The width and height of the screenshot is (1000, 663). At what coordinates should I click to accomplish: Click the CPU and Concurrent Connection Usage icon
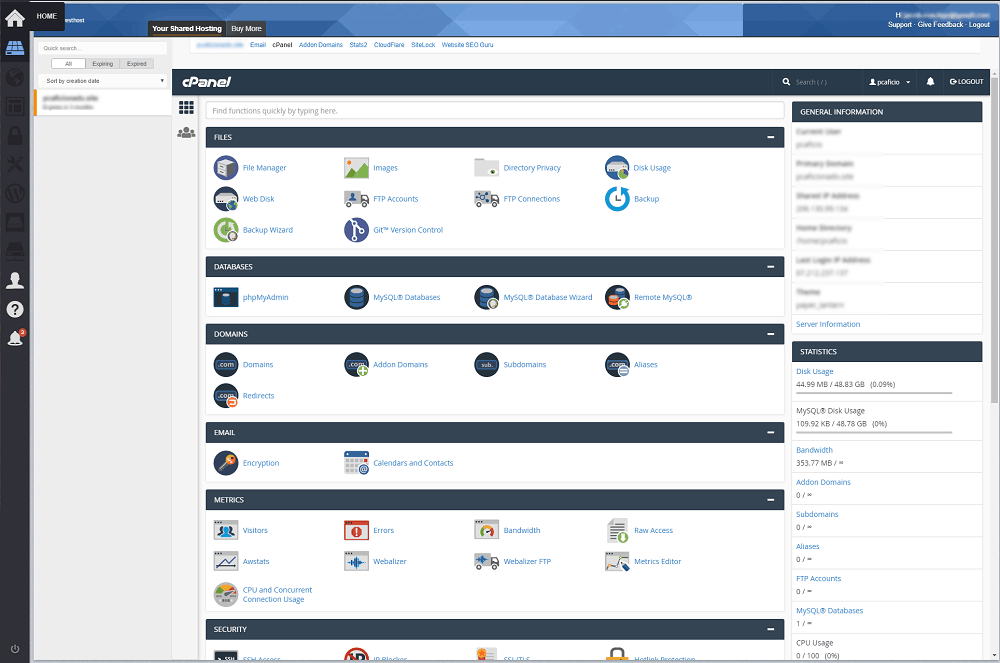(x=226, y=595)
